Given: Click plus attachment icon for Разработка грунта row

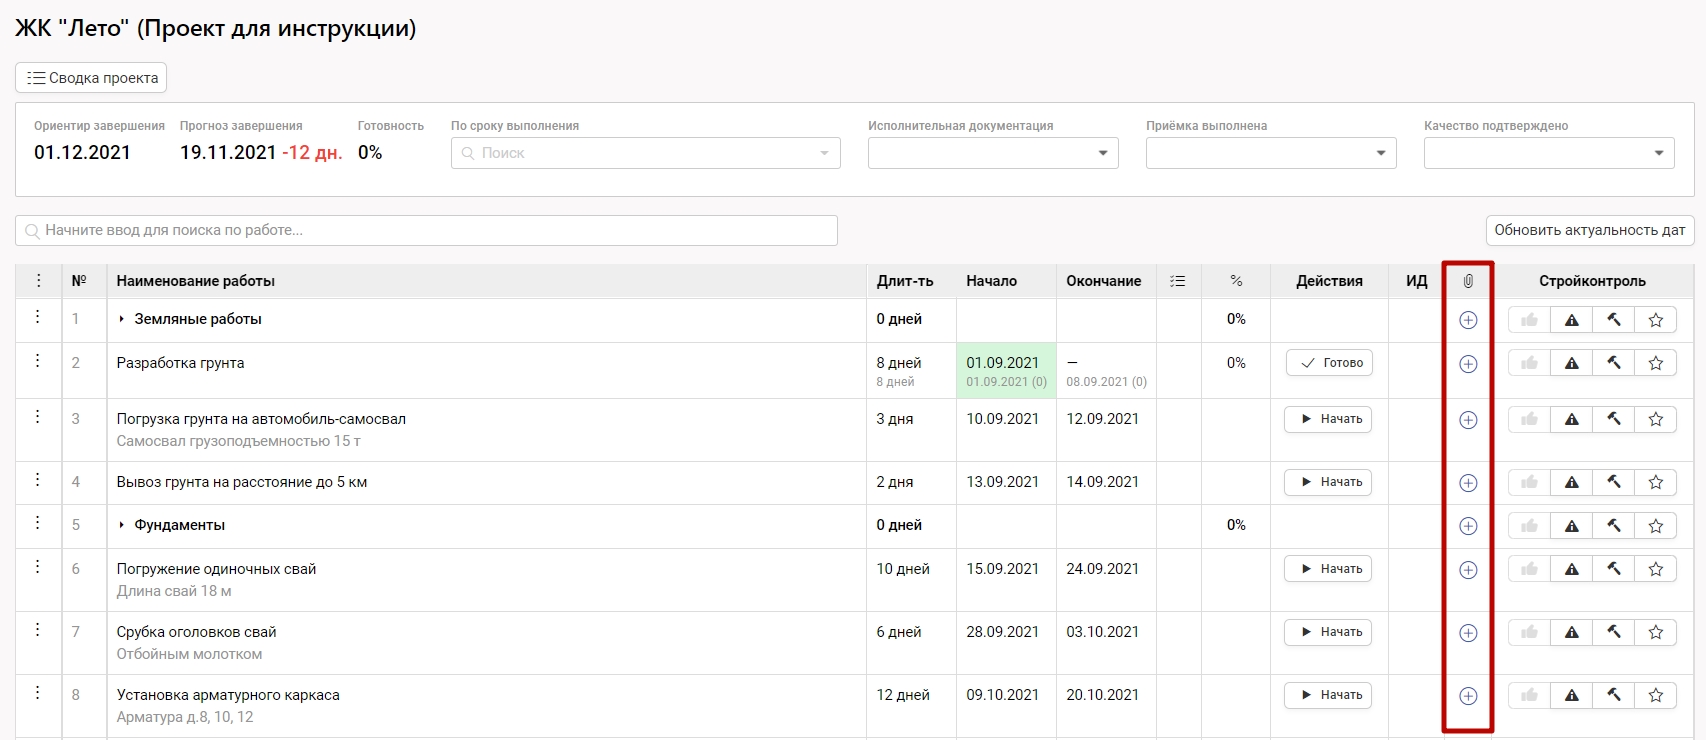Looking at the screenshot, I should click(x=1468, y=364).
